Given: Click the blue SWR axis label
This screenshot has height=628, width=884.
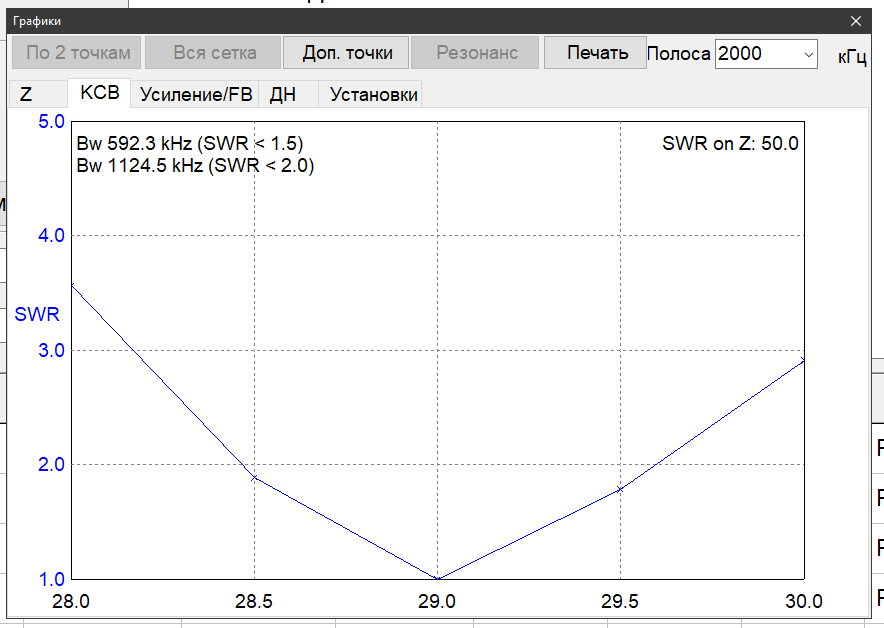Looking at the screenshot, I should pyautogui.click(x=37, y=314).
